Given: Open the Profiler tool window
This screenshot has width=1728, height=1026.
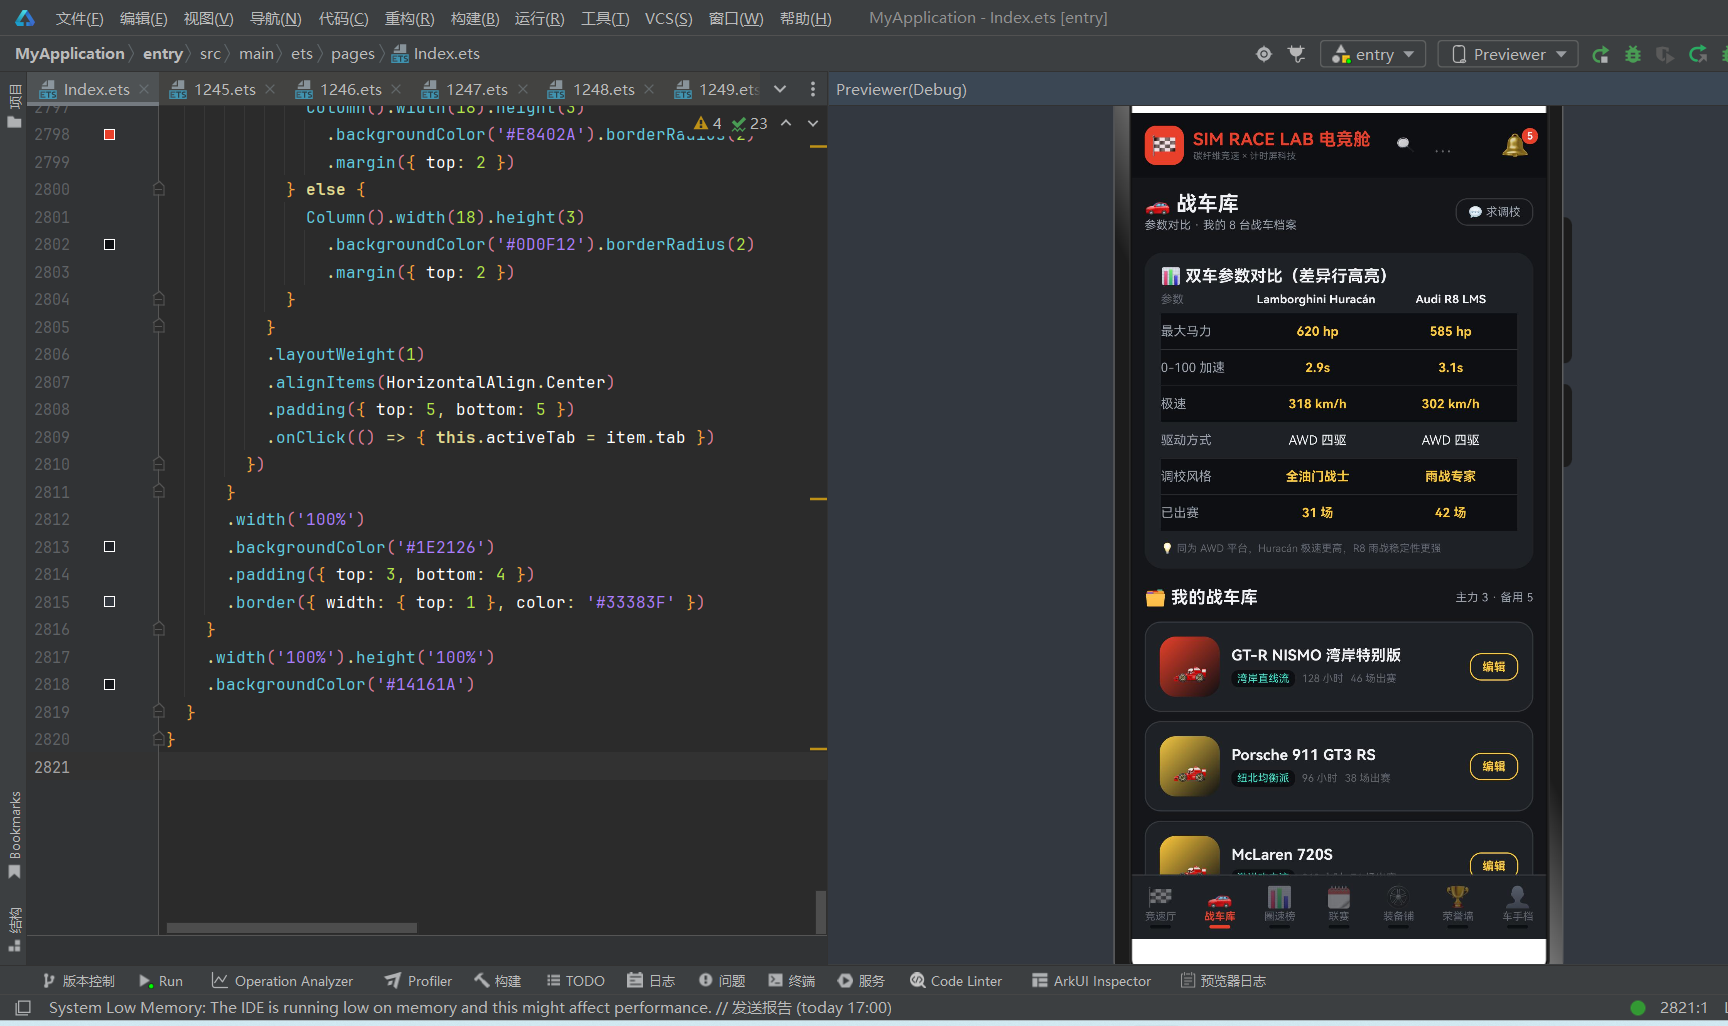Looking at the screenshot, I should [x=419, y=981].
